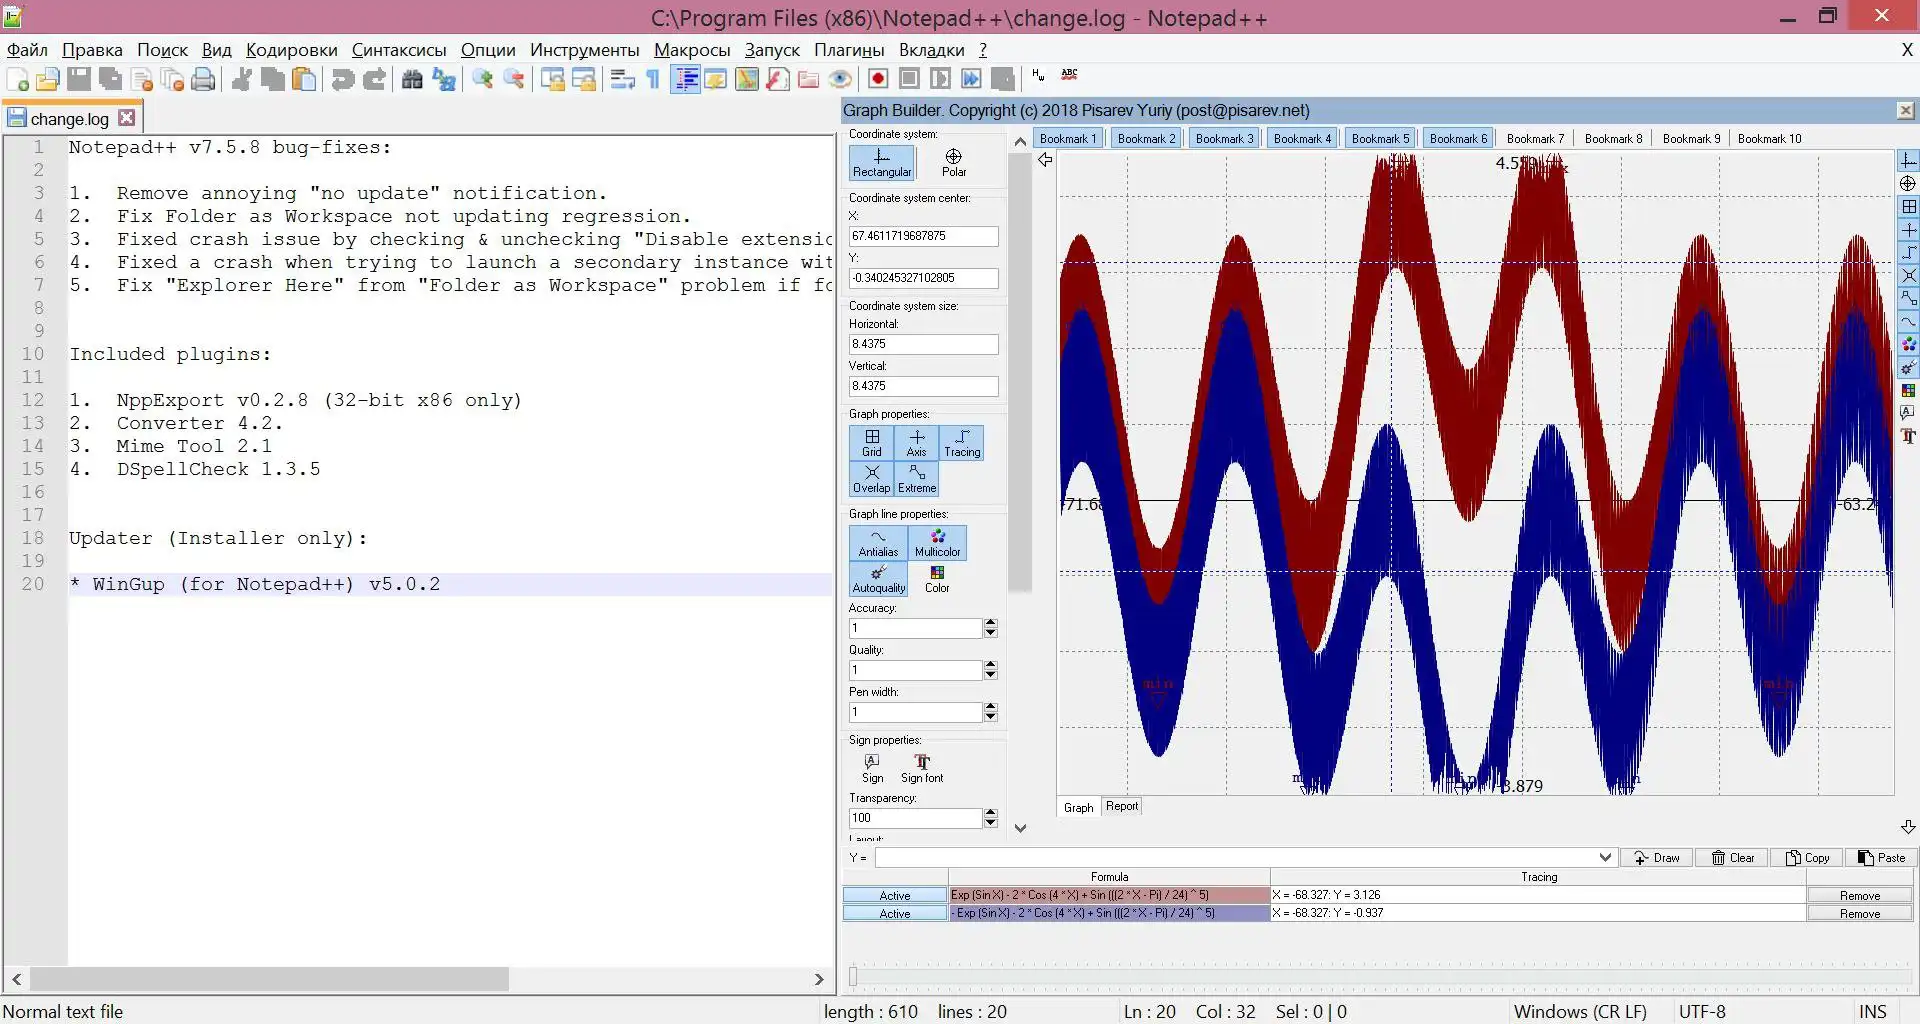
Task: Open the Кодировки menu
Action: [291, 50]
